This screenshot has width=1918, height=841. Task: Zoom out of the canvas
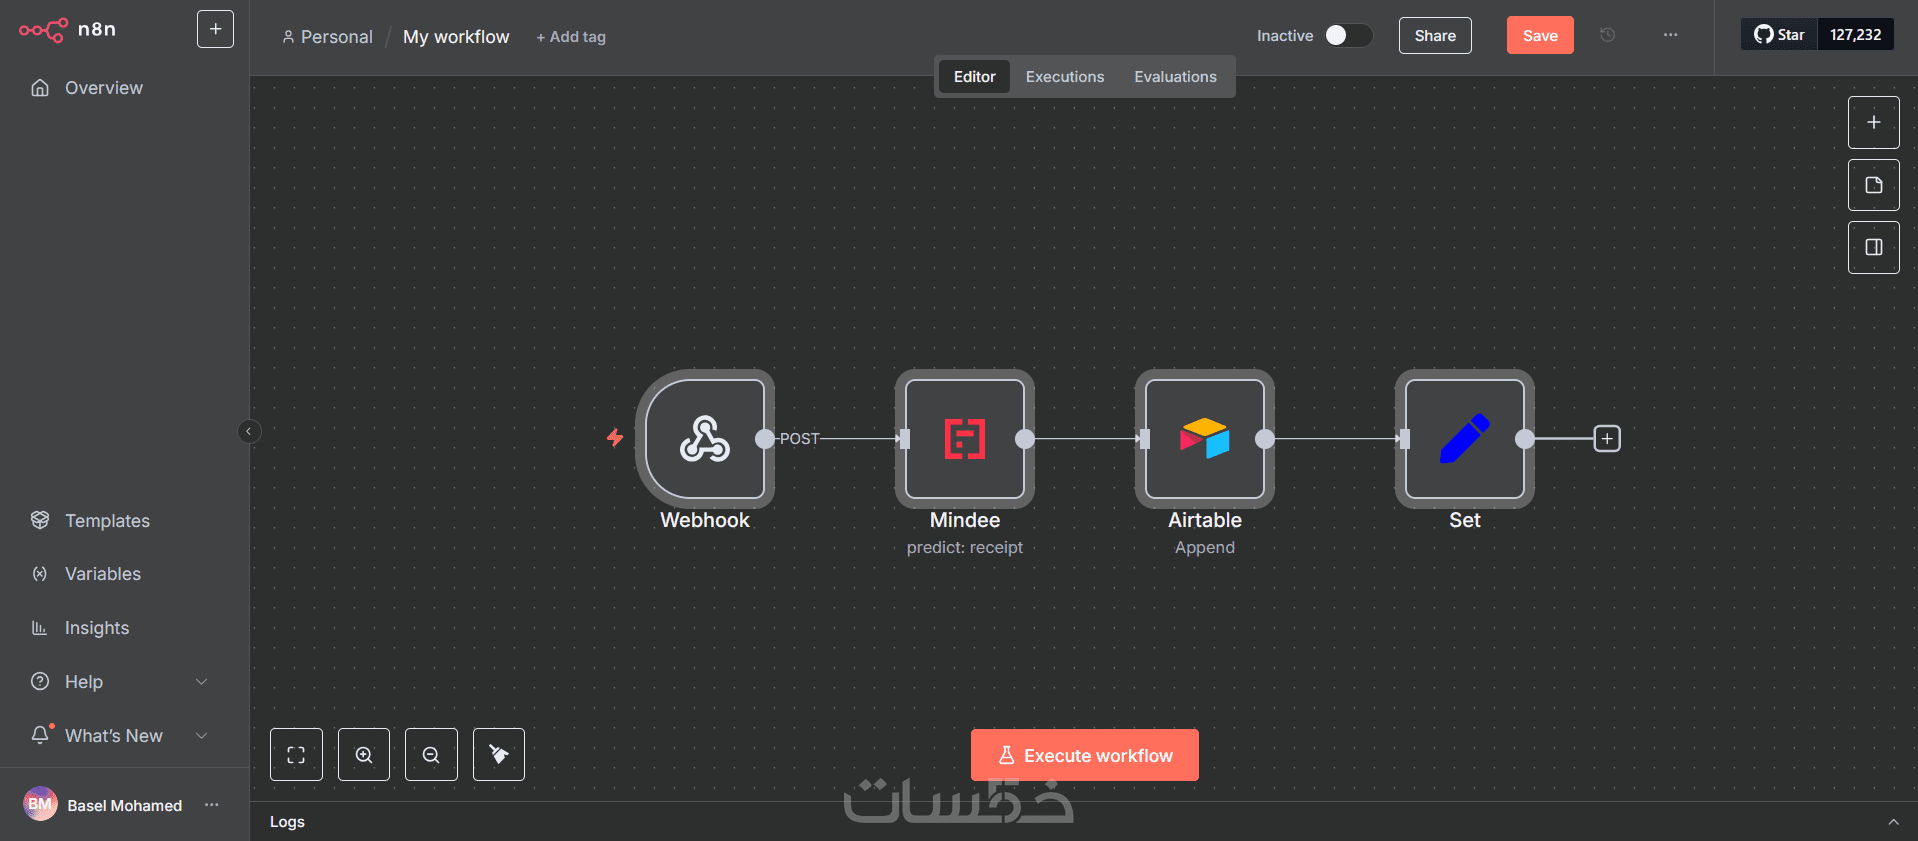431,755
